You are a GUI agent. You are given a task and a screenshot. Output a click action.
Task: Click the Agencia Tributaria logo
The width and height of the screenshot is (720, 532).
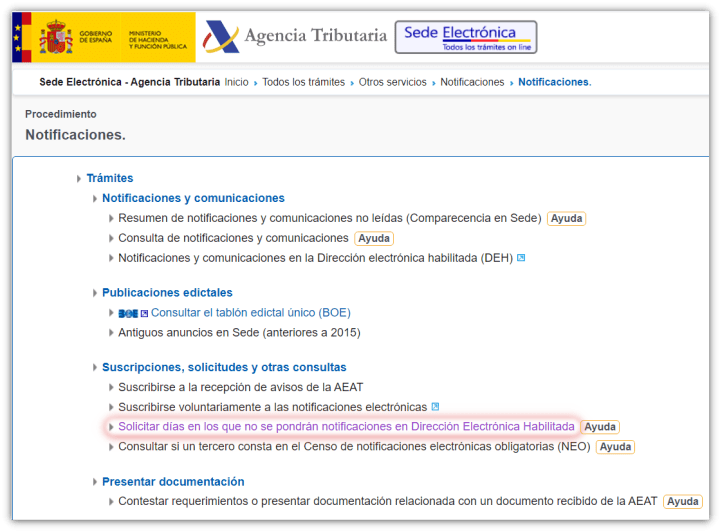click(295, 36)
